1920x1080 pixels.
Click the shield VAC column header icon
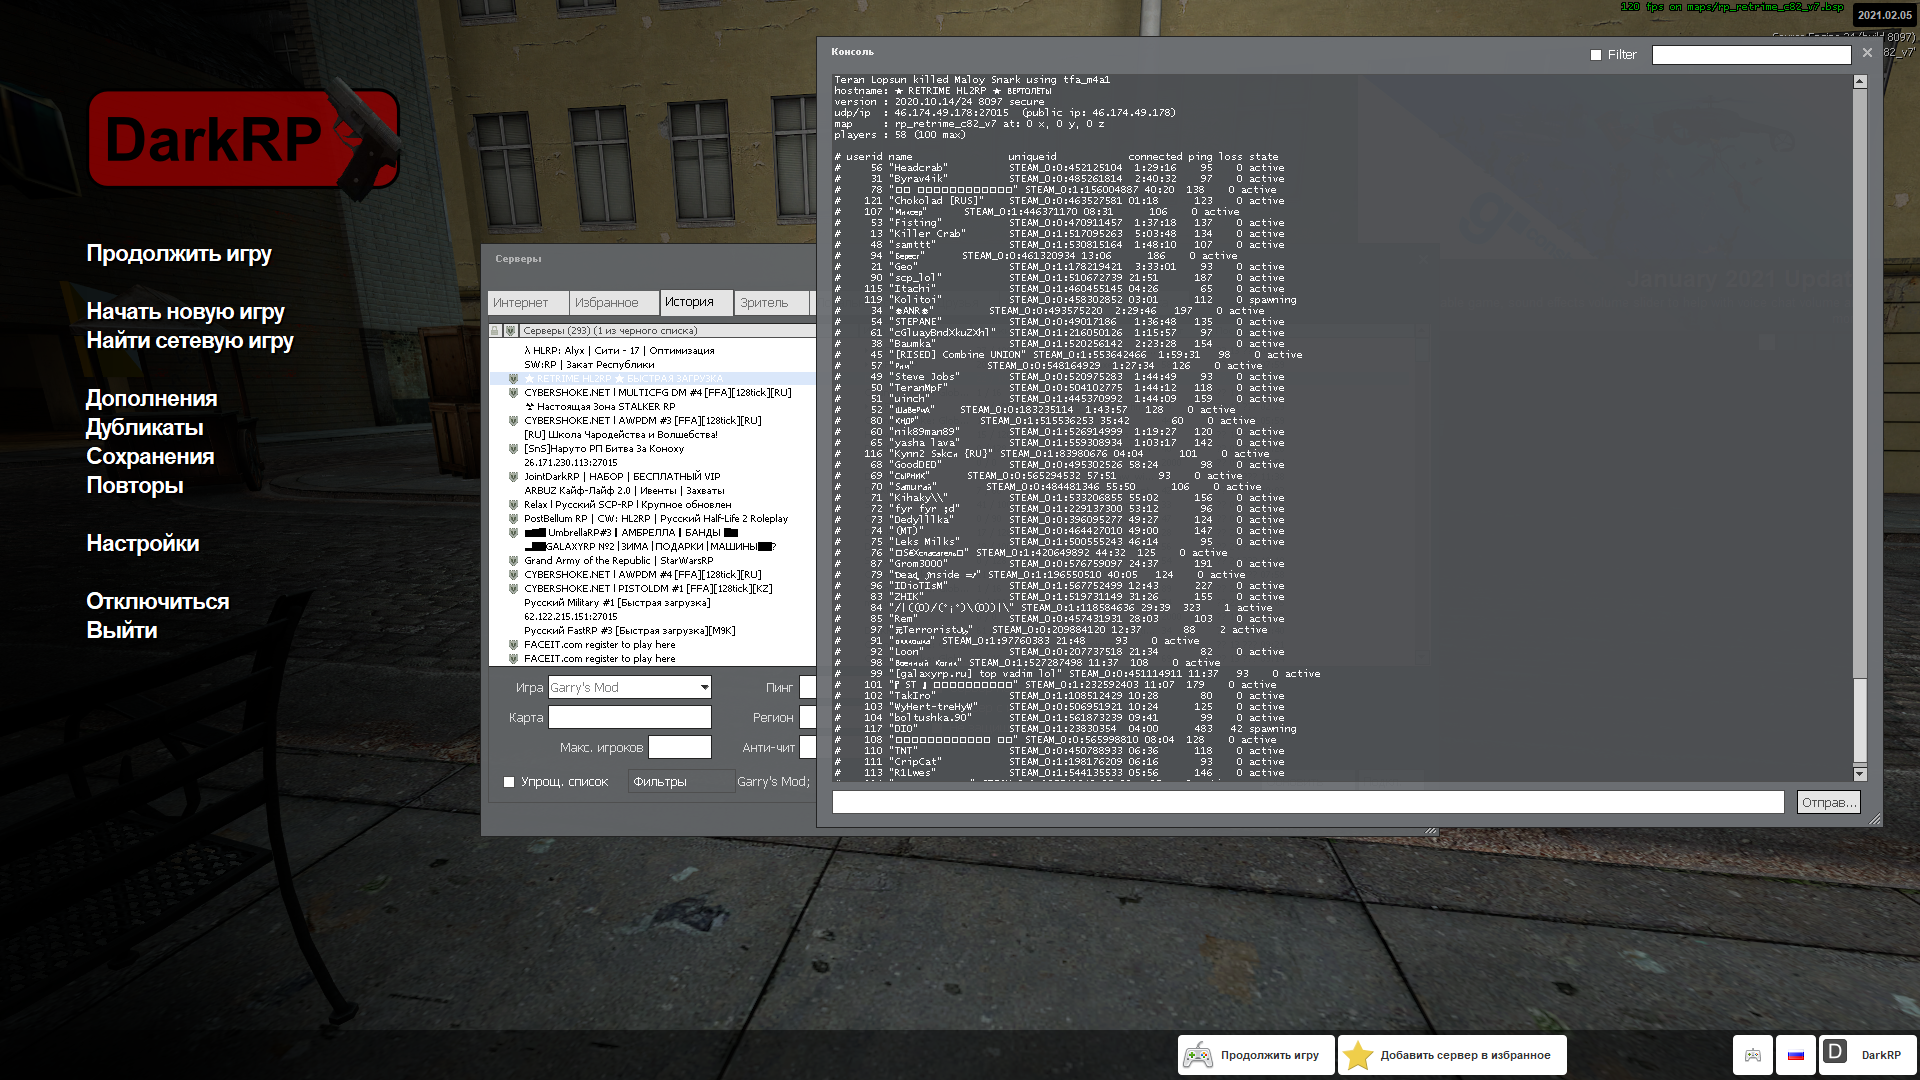[x=510, y=331]
